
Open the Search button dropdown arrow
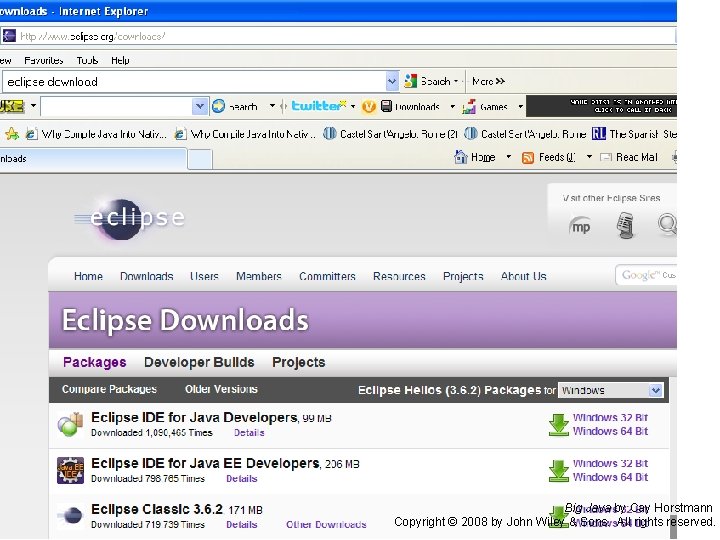pos(456,81)
